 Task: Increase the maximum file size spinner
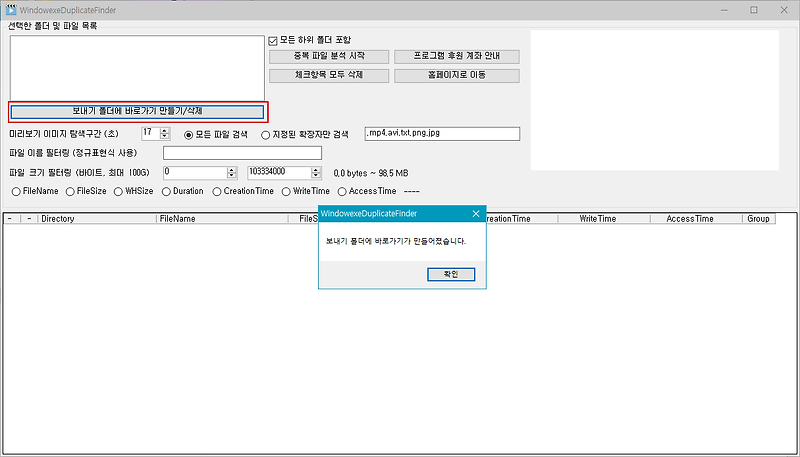pyautogui.click(x=316, y=170)
